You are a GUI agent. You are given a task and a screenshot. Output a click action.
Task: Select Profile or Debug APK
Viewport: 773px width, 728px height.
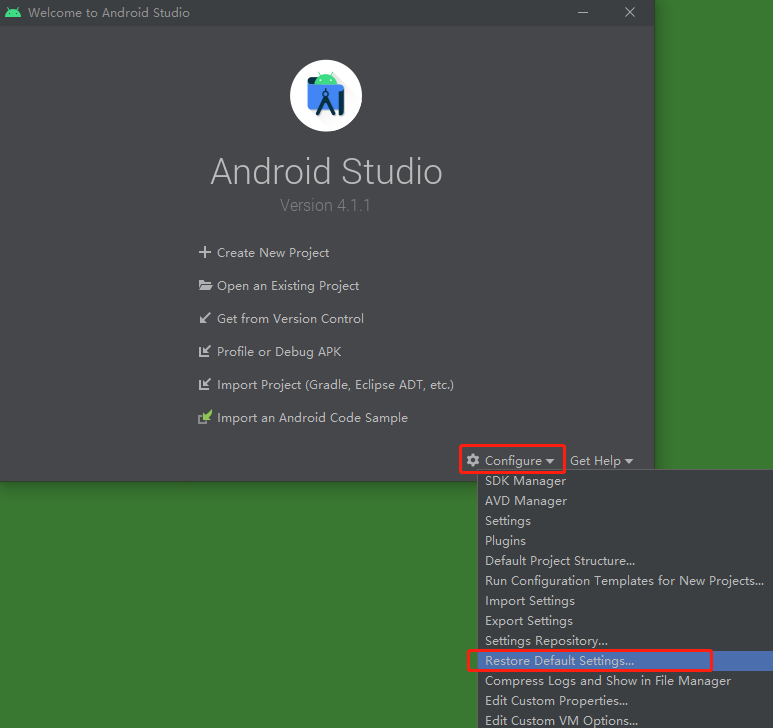tap(279, 351)
